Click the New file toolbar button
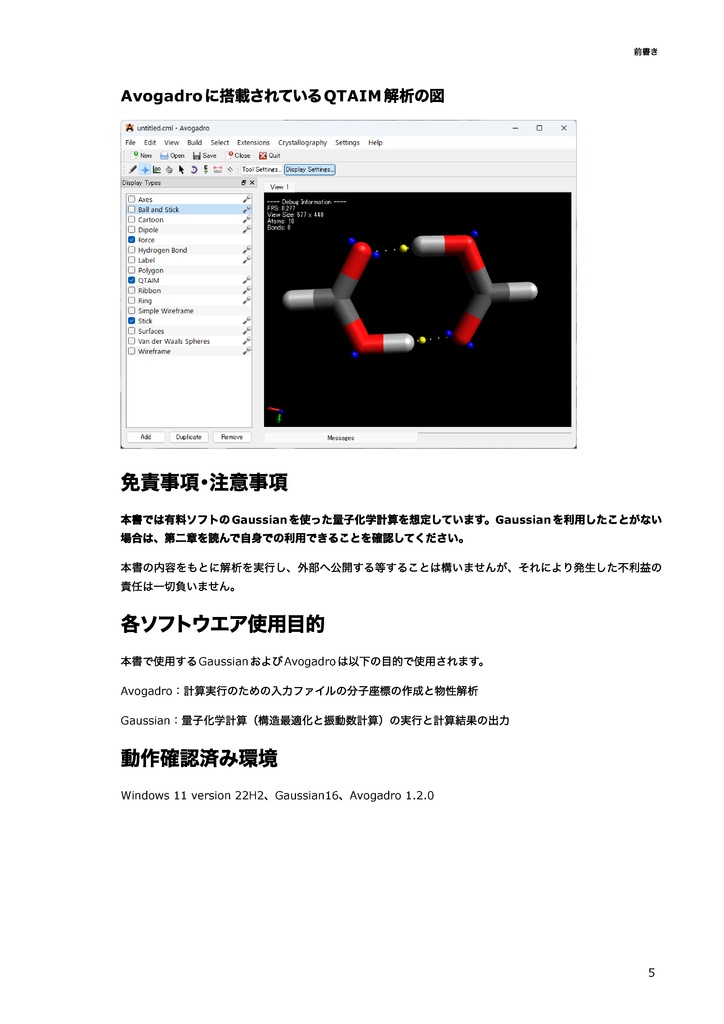 click(142, 155)
